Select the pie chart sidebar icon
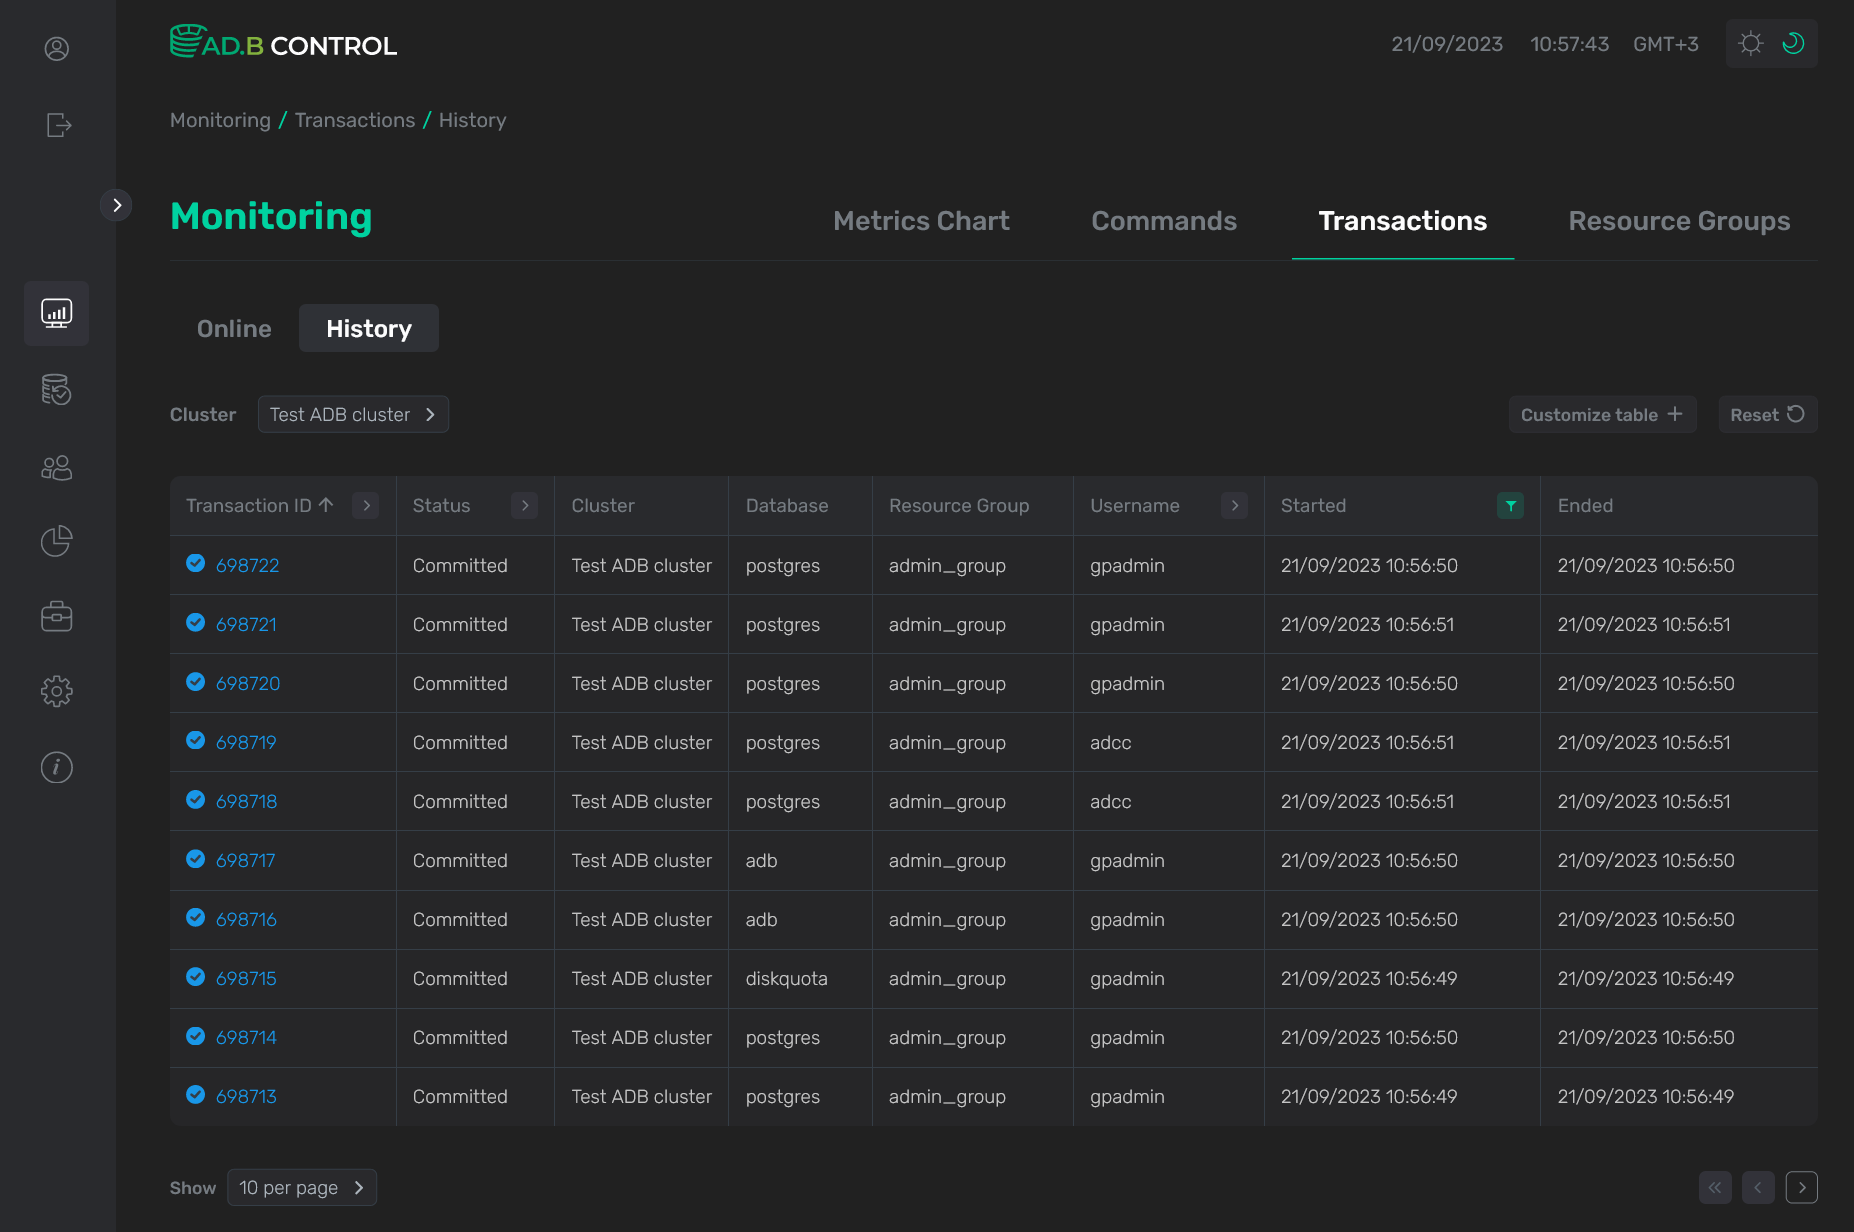 pyautogui.click(x=56, y=541)
